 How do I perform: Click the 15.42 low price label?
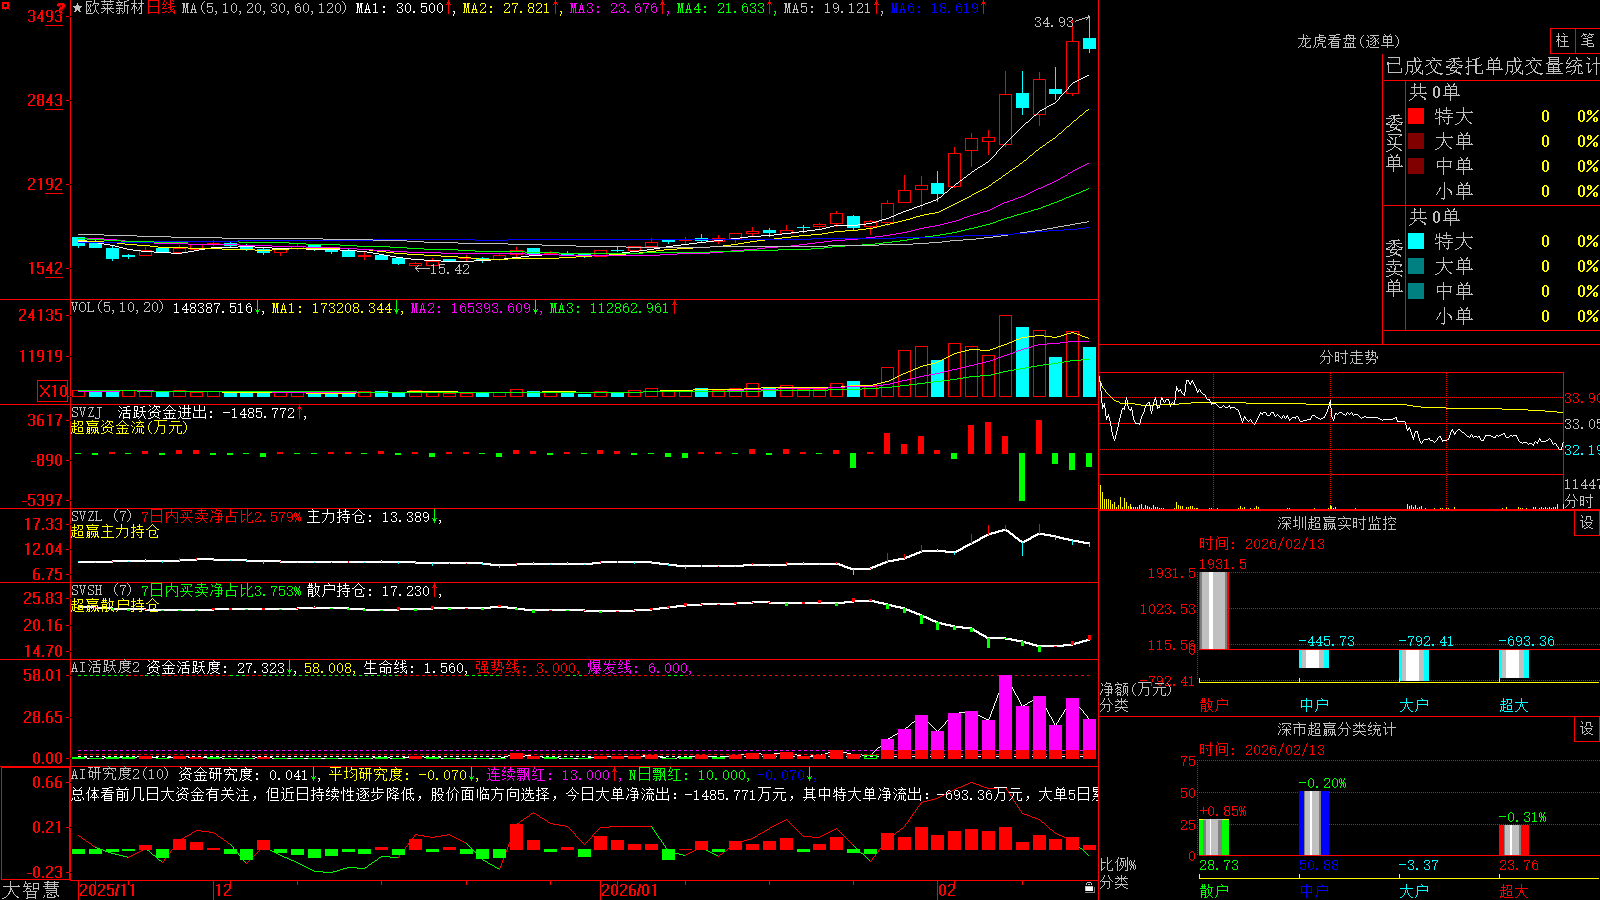coord(449,269)
